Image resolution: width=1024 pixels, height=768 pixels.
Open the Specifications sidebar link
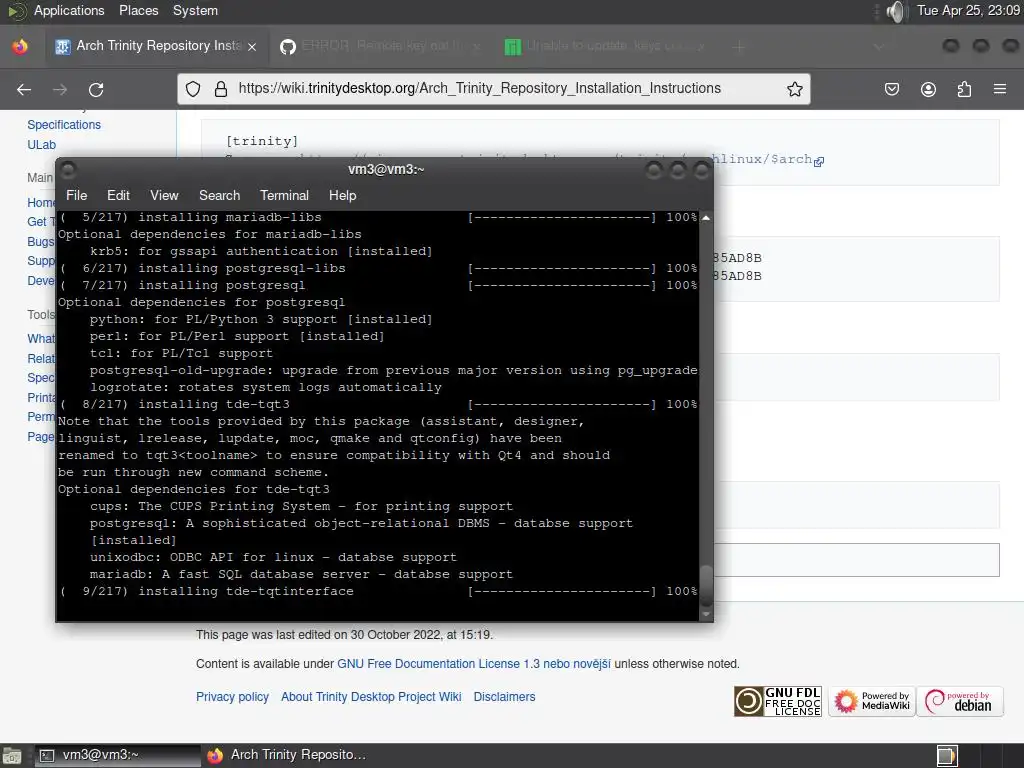tap(64, 125)
